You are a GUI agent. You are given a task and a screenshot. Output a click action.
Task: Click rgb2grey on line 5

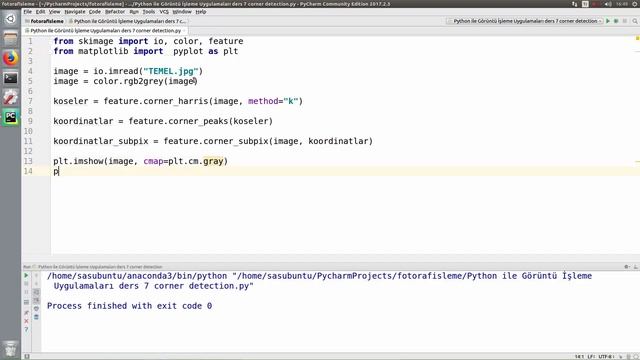tap(143, 81)
